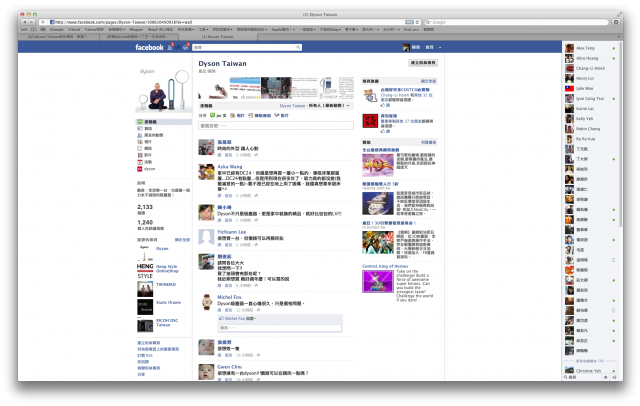Viewport: 640px width, 406px height.
Task: Click the Safari address bar
Action: pyautogui.click(x=231, y=22)
